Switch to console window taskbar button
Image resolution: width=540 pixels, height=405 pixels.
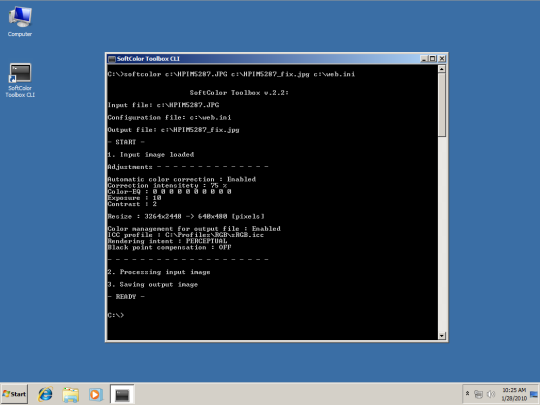(122, 394)
